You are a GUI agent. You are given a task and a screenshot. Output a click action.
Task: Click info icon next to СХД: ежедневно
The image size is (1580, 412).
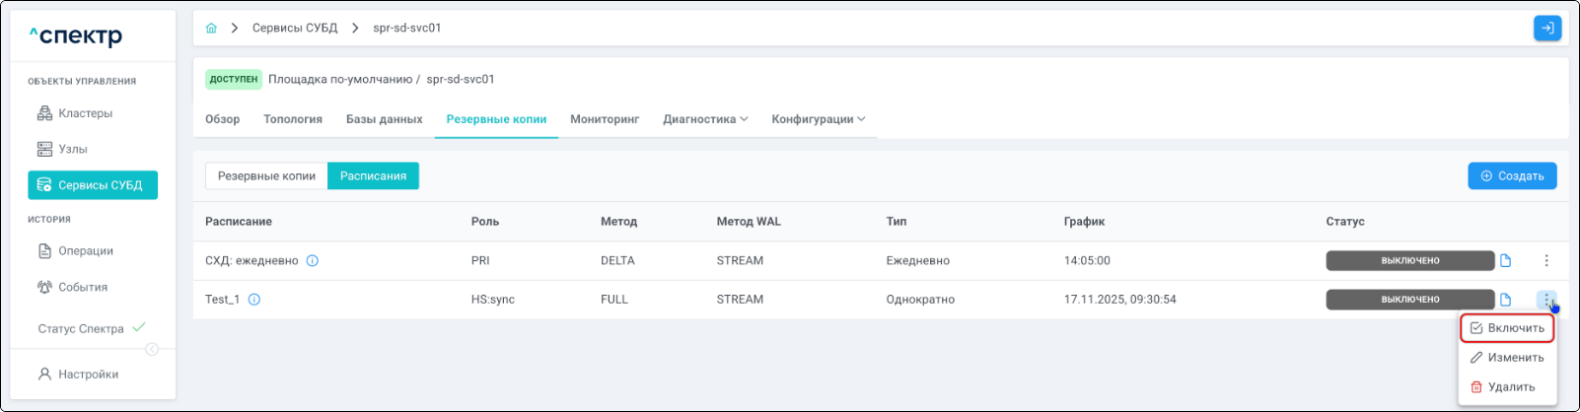pyautogui.click(x=312, y=261)
